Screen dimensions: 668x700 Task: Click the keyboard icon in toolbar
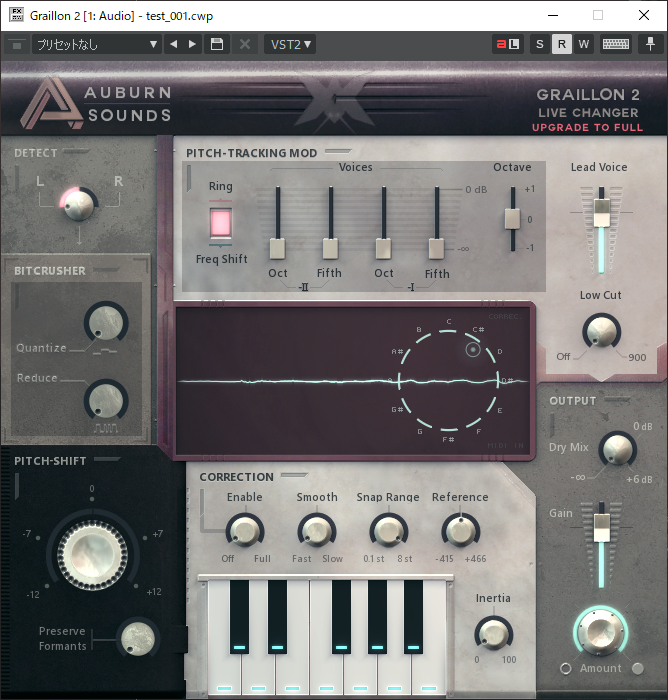coord(616,44)
